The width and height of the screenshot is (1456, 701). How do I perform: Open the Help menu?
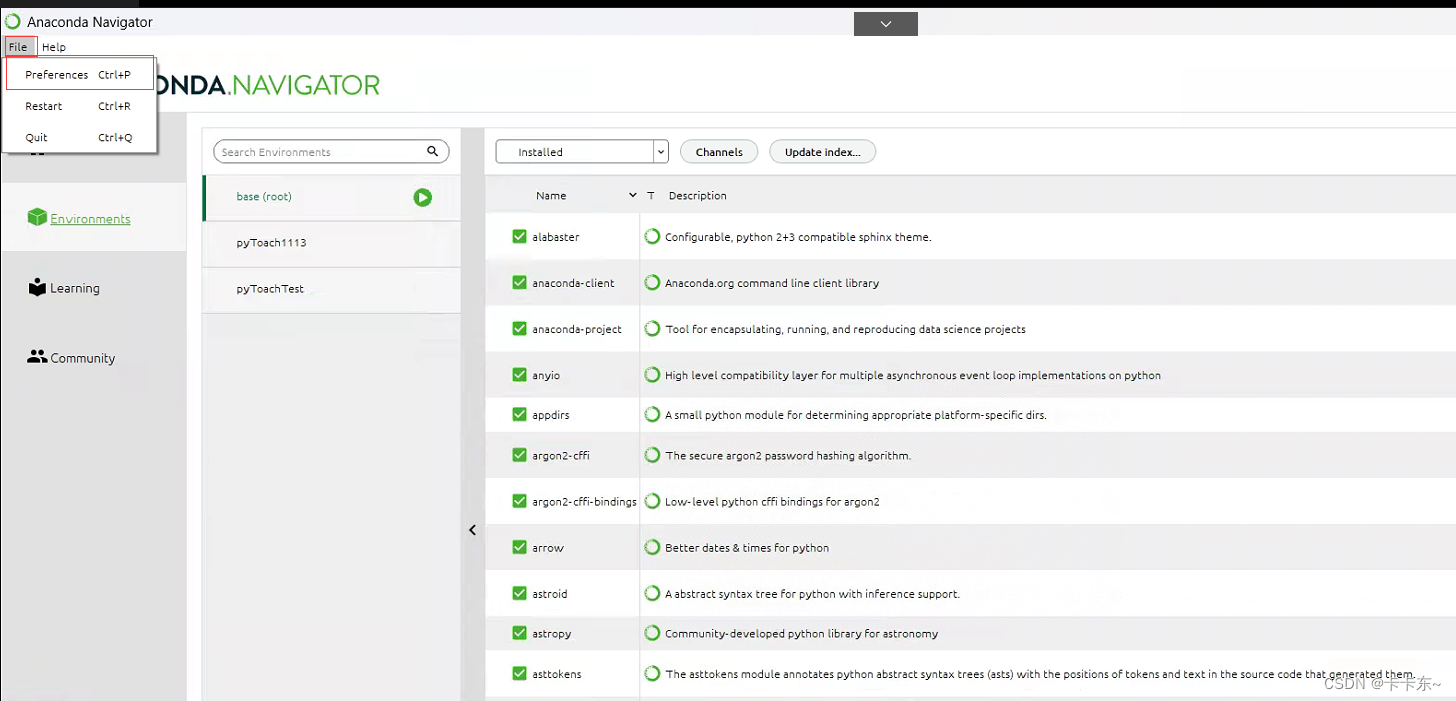point(54,47)
